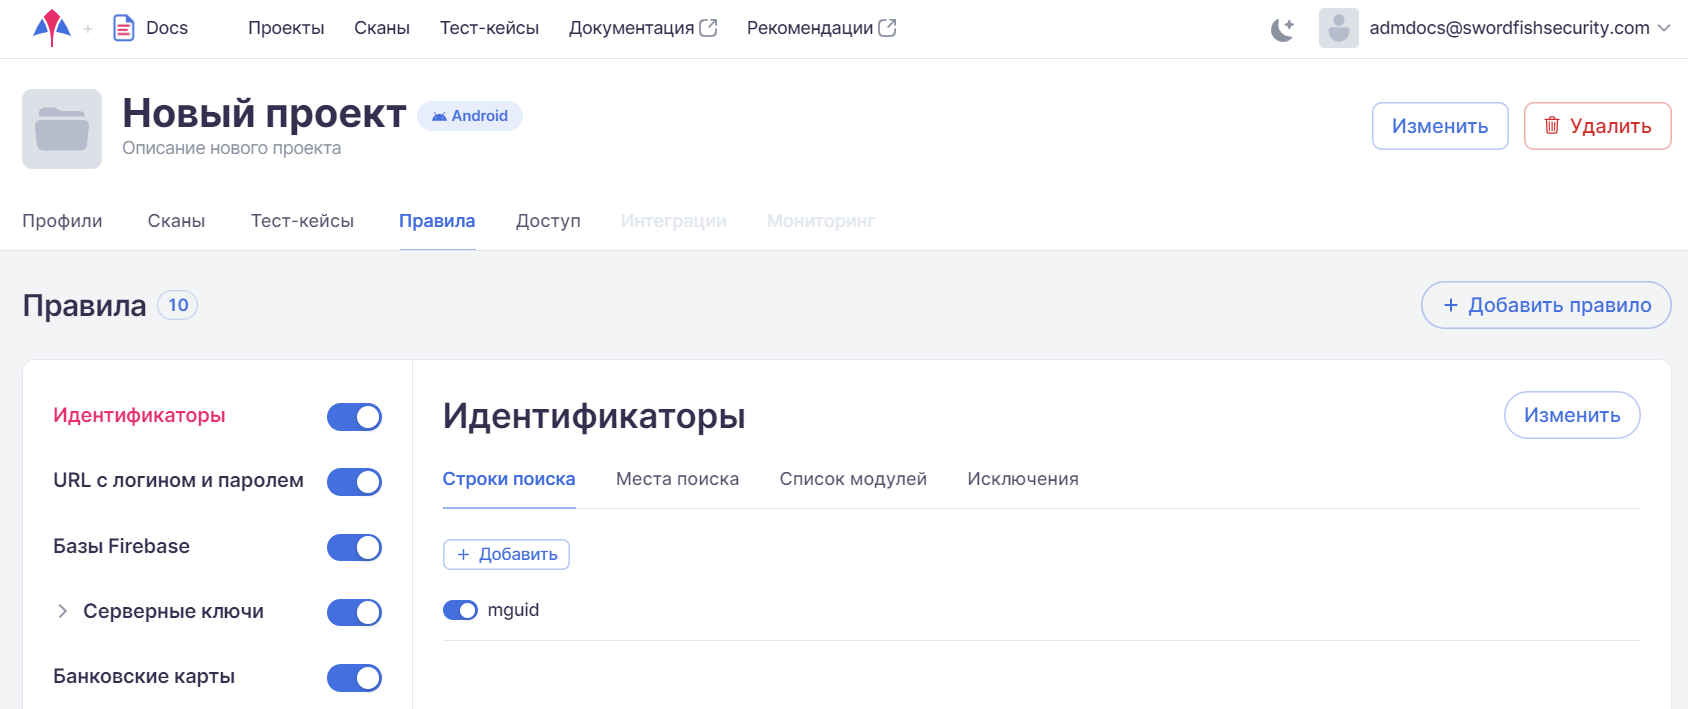
Task: Toggle dark mode moon icon
Action: [x=1282, y=29]
